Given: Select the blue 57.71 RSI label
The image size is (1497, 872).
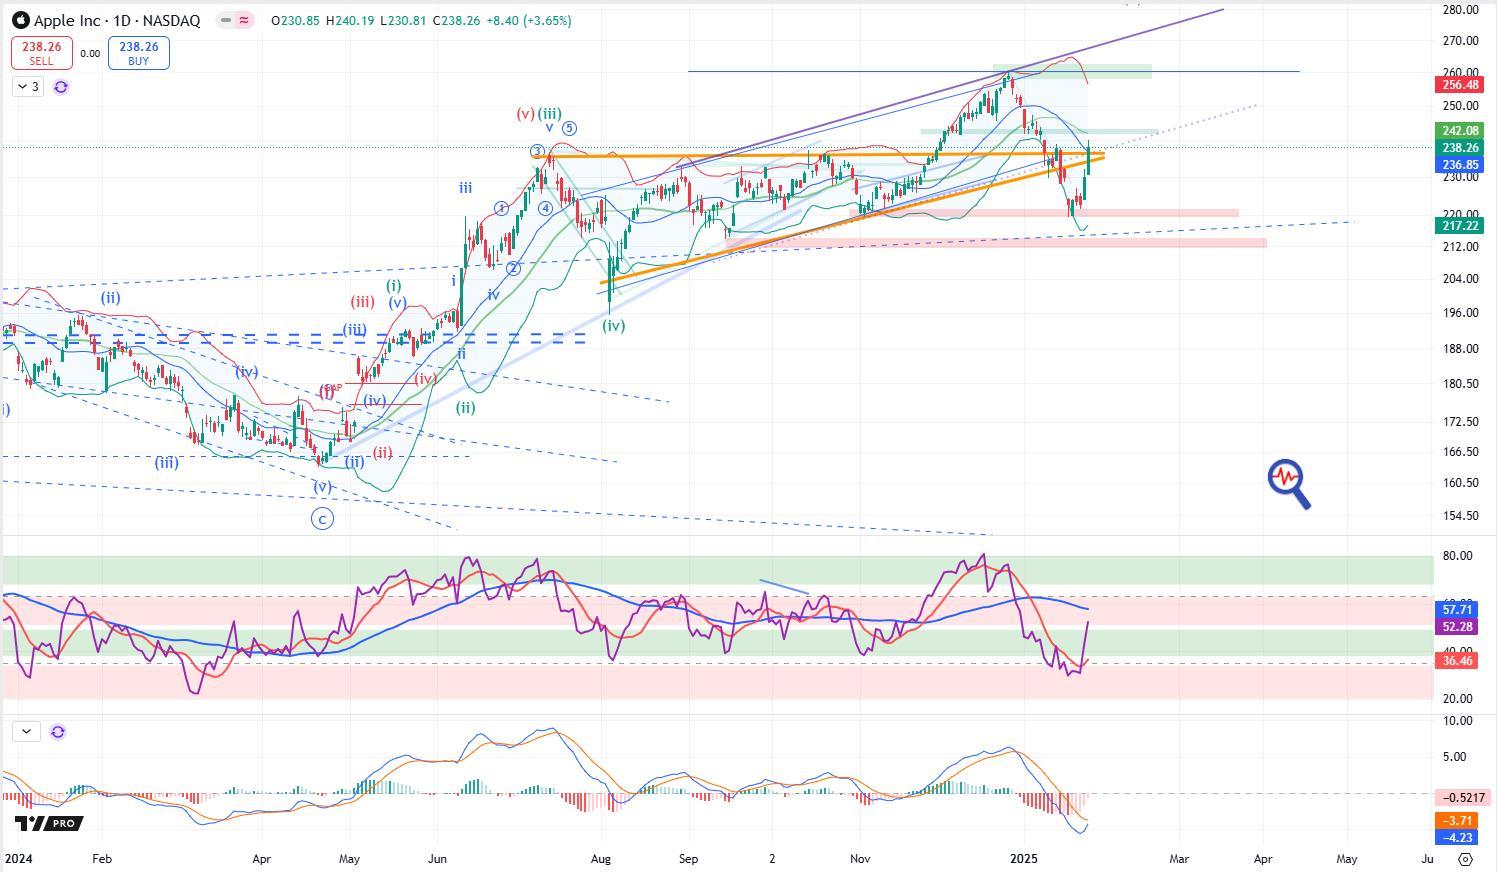Looking at the screenshot, I should pyautogui.click(x=1458, y=609).
